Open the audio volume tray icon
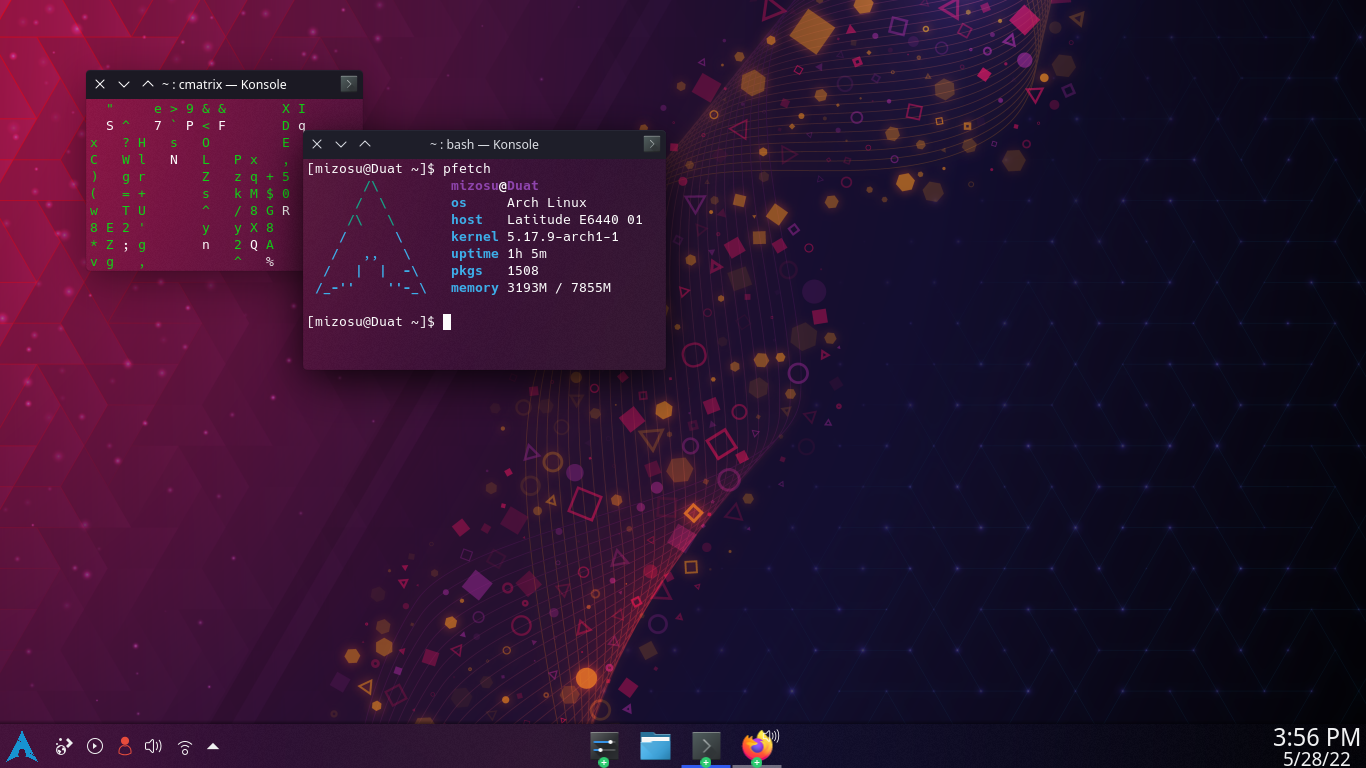 (x=153, y=746)
